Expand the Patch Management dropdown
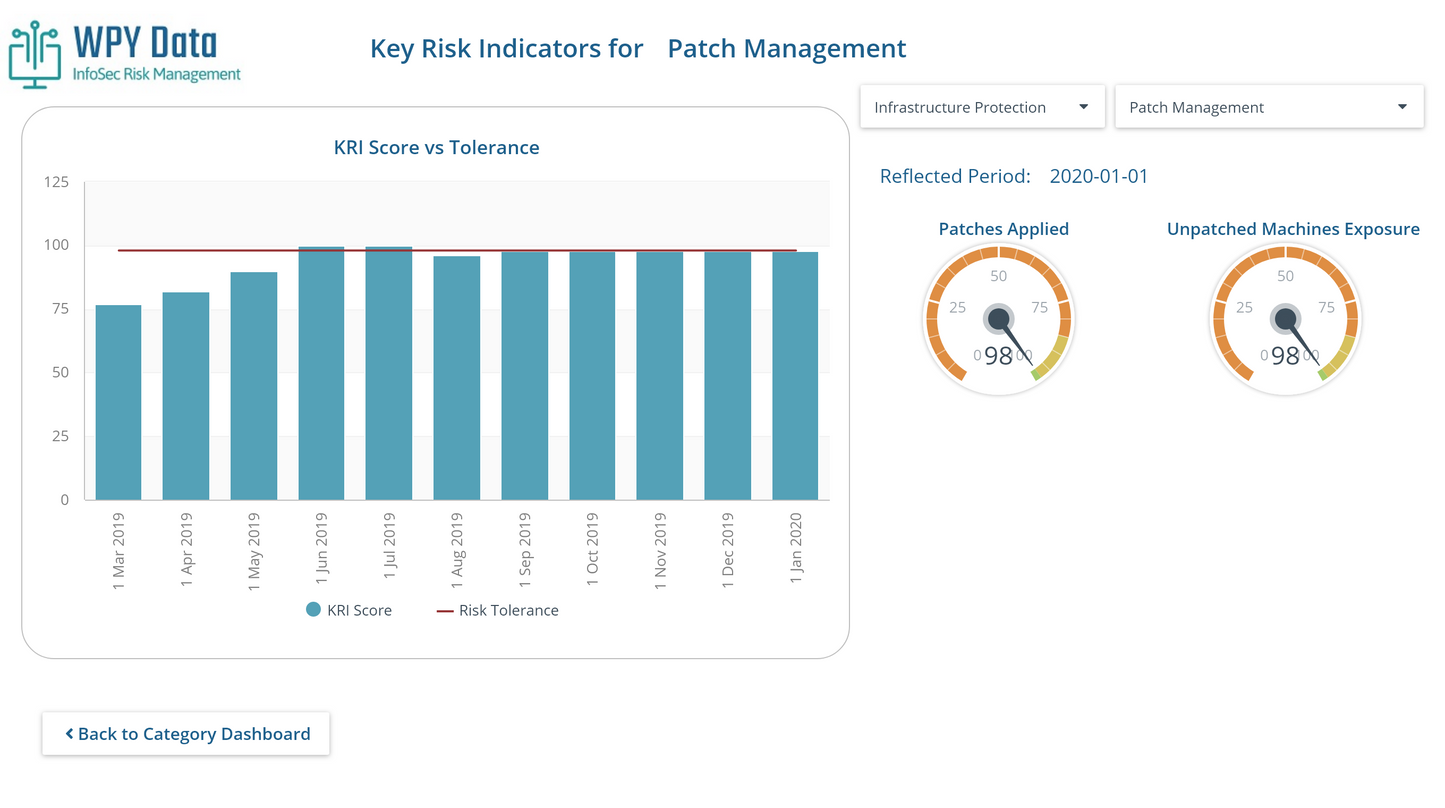This screenshot has width=1445, height=808. point(1268,107)
